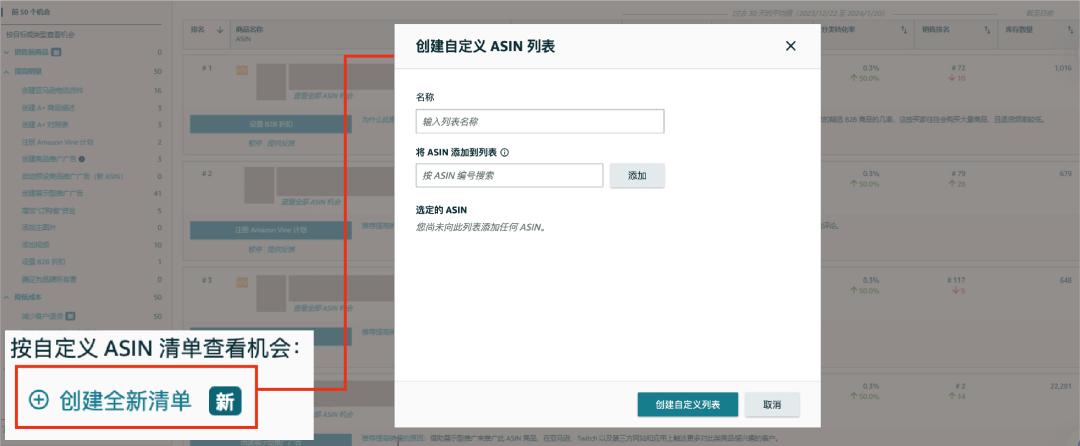Click the sales rank value # 79
This screenshot has height=446, width=1080.
click(957, 173)
